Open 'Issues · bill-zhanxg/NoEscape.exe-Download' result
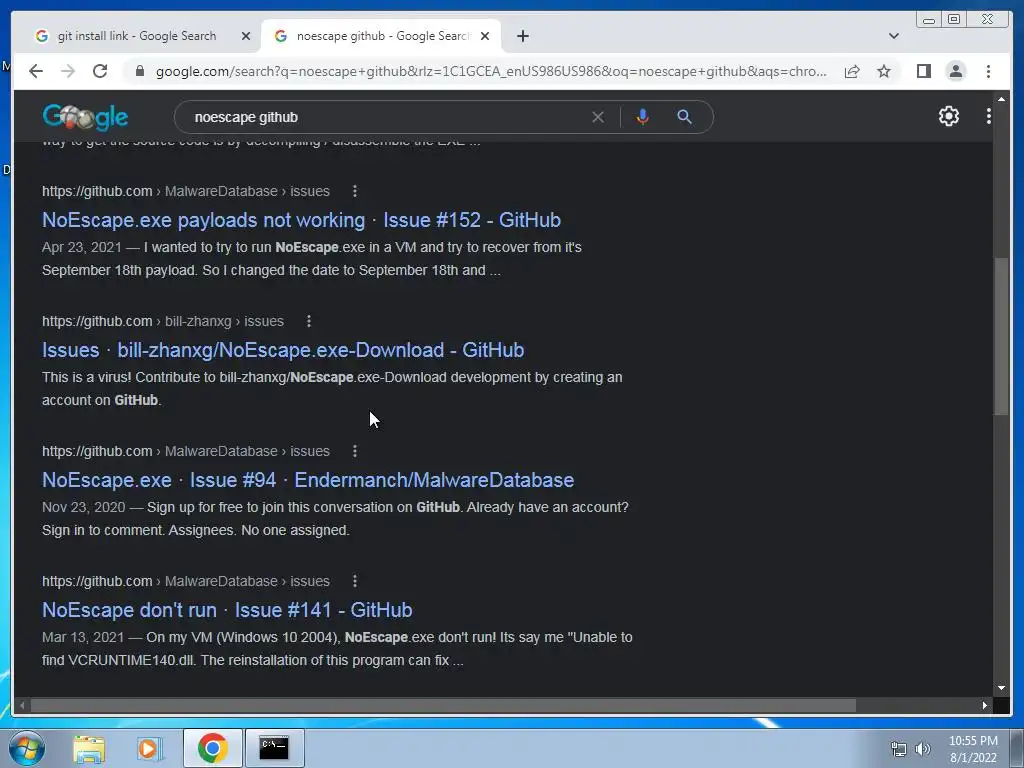1024x768 pixels. point(283,350)
